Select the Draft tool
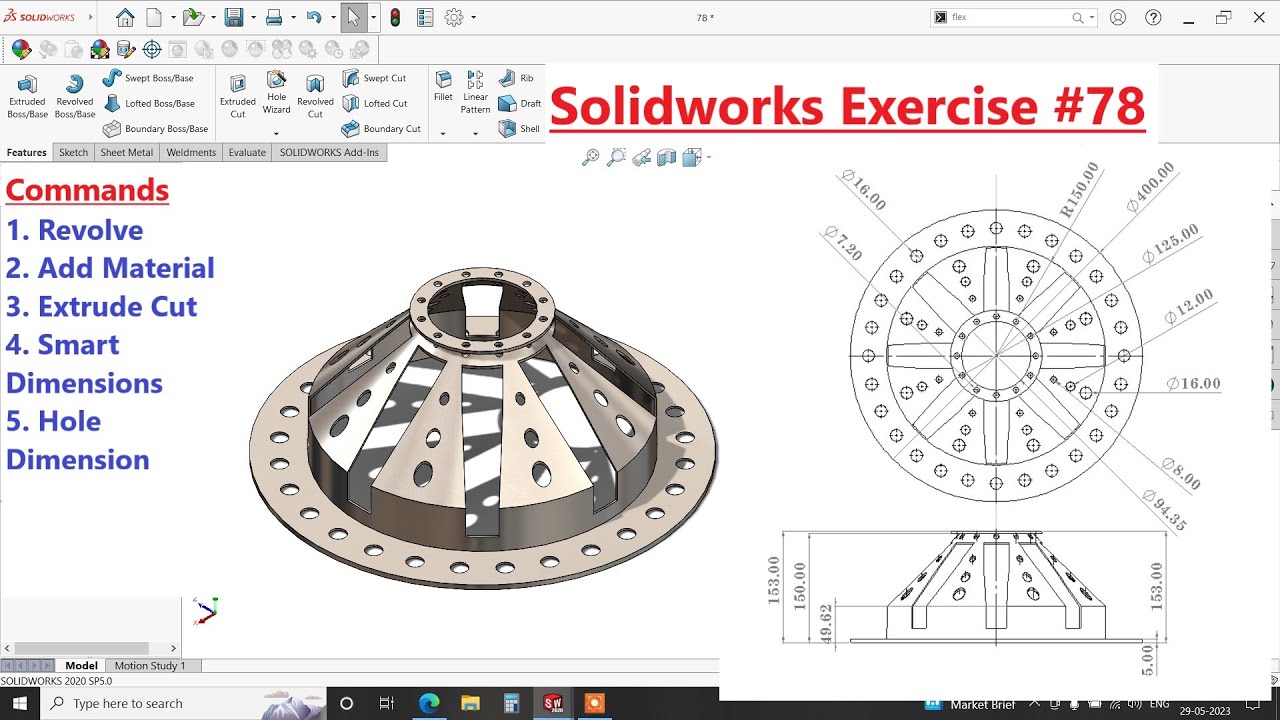Image resolution: width=1280 pixels, height=720 pixels. pos(519,103)
